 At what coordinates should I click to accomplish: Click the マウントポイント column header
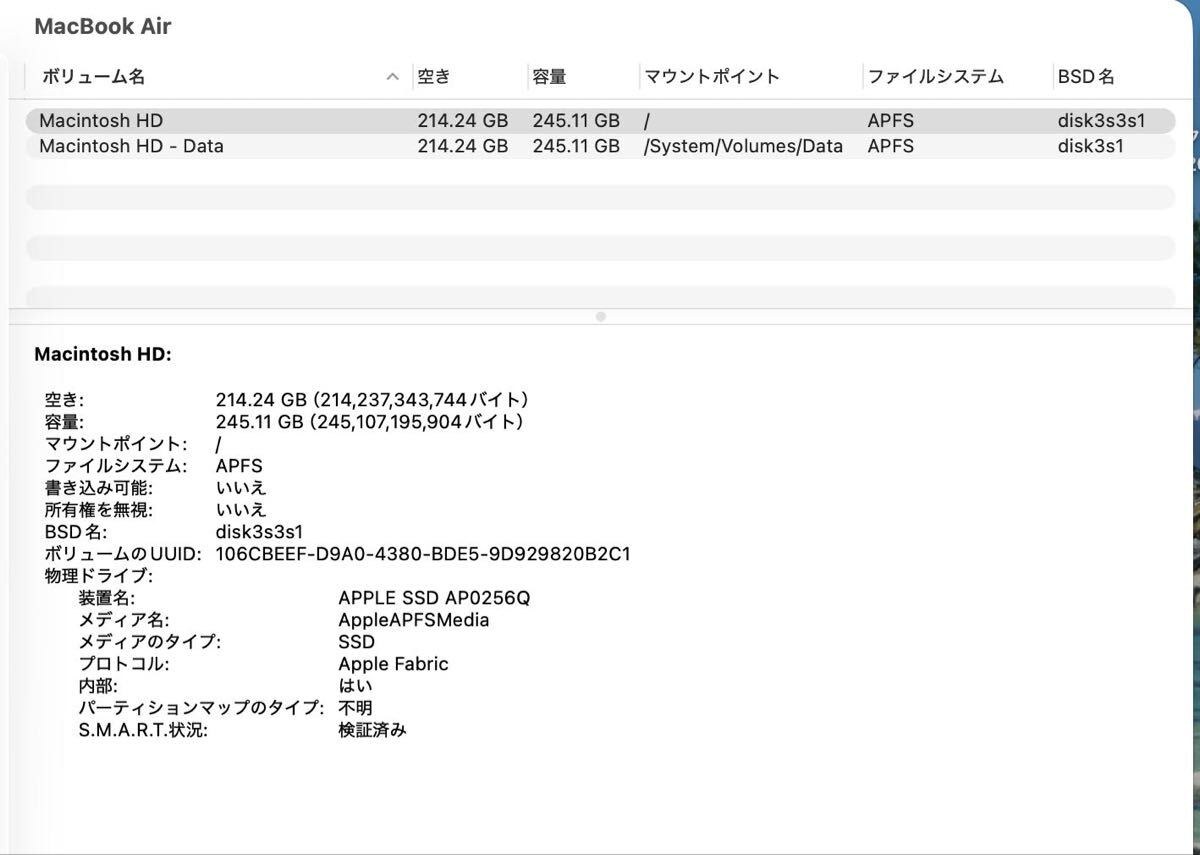712,77
